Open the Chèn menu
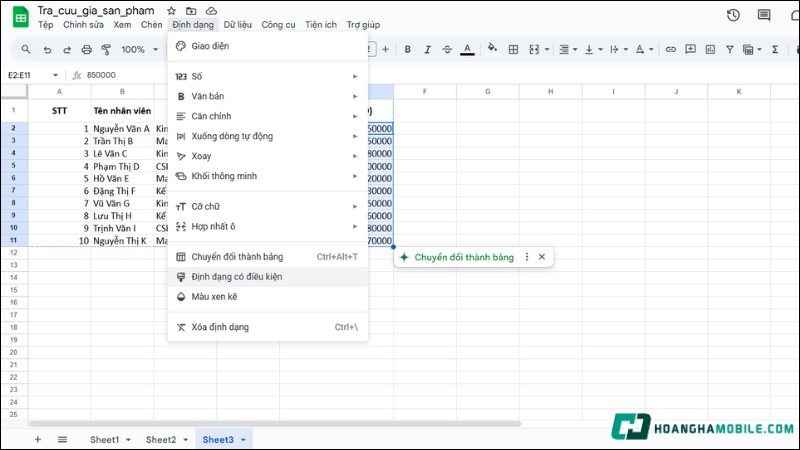800x450 pixels. pyautogui.click(x=152, y=24)
